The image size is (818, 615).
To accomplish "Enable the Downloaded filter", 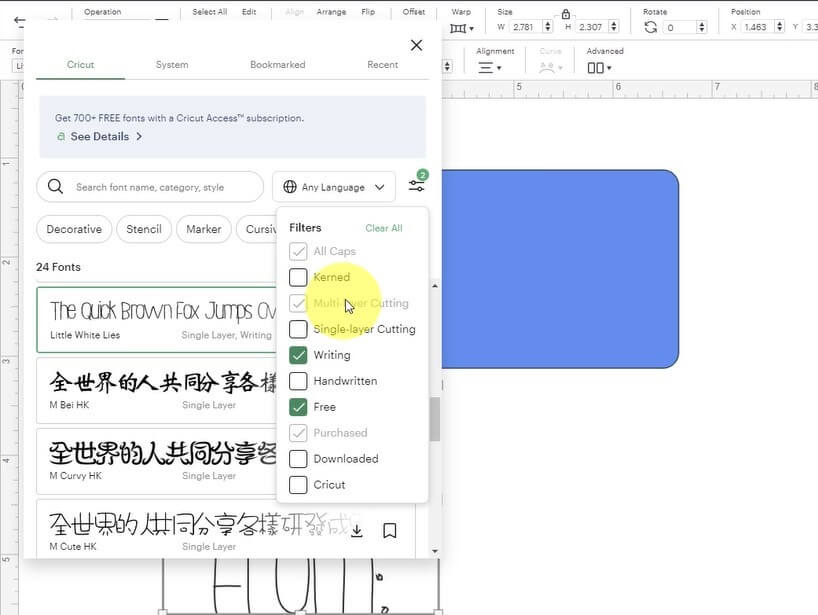I will 298,459.
